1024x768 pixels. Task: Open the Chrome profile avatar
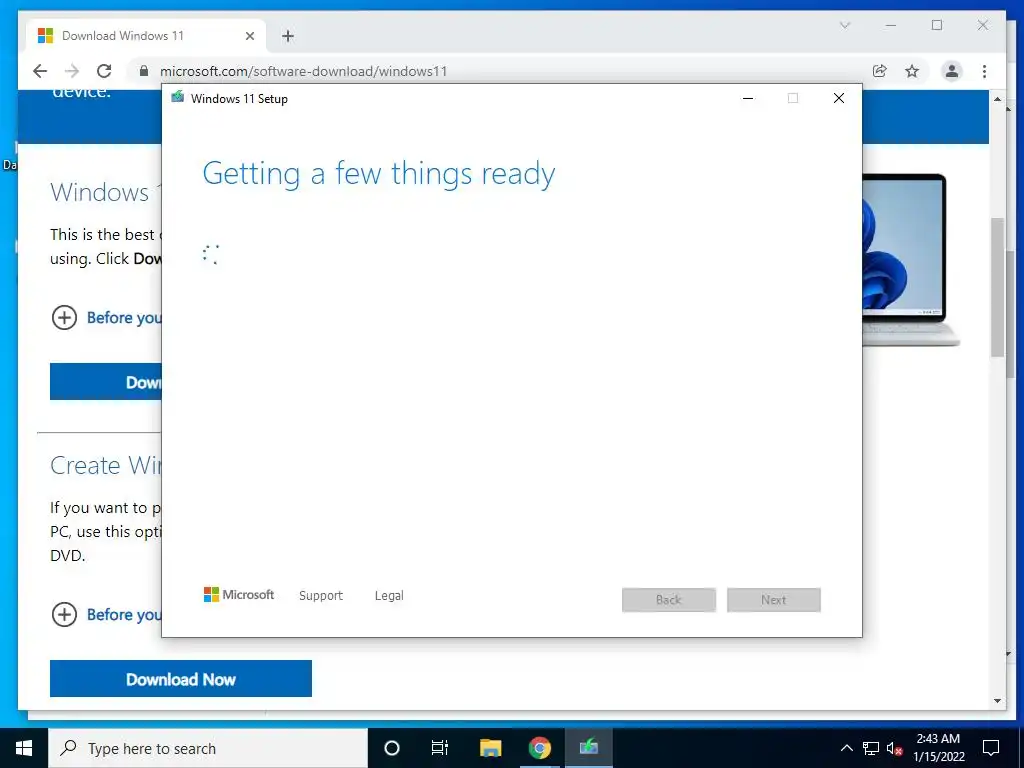coord(952,71)
